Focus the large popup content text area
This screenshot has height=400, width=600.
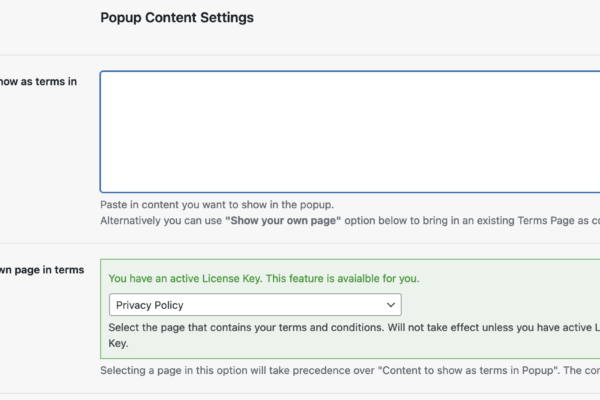click(350, 132)
